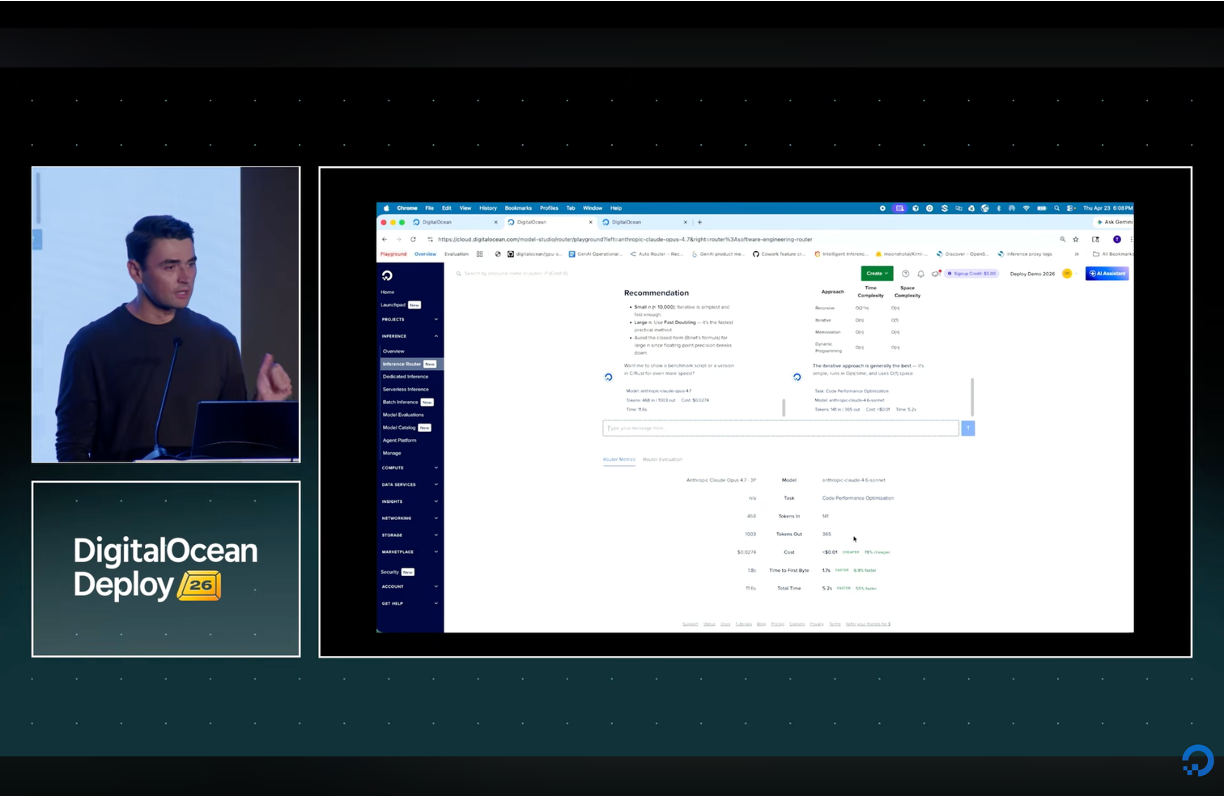The width and height of the screenshot is (1224, 796).
Task: Switch to the Router Metrics tab
Action: pyautogui.click(x=619, y=459)
